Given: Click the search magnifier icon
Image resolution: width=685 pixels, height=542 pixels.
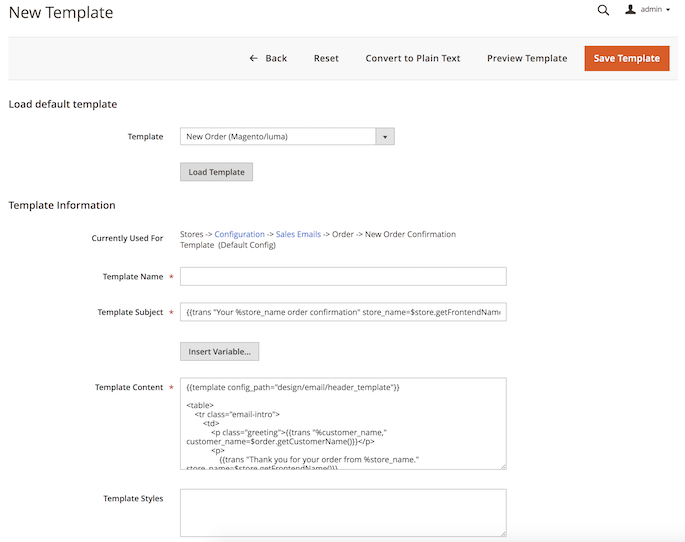Looking at the screenshot, I should (603, 10).
